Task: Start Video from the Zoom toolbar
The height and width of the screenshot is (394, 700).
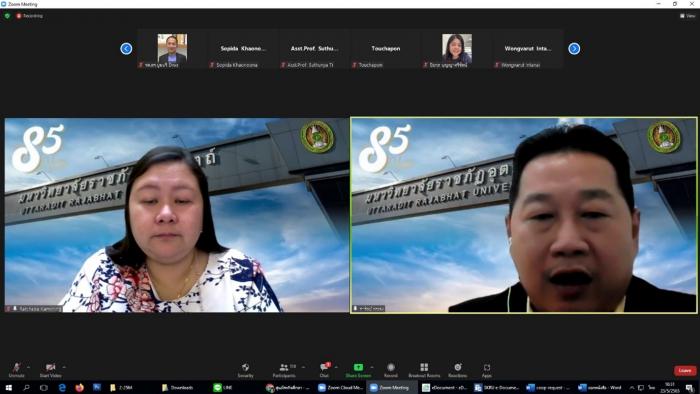Action: (50, 370)
